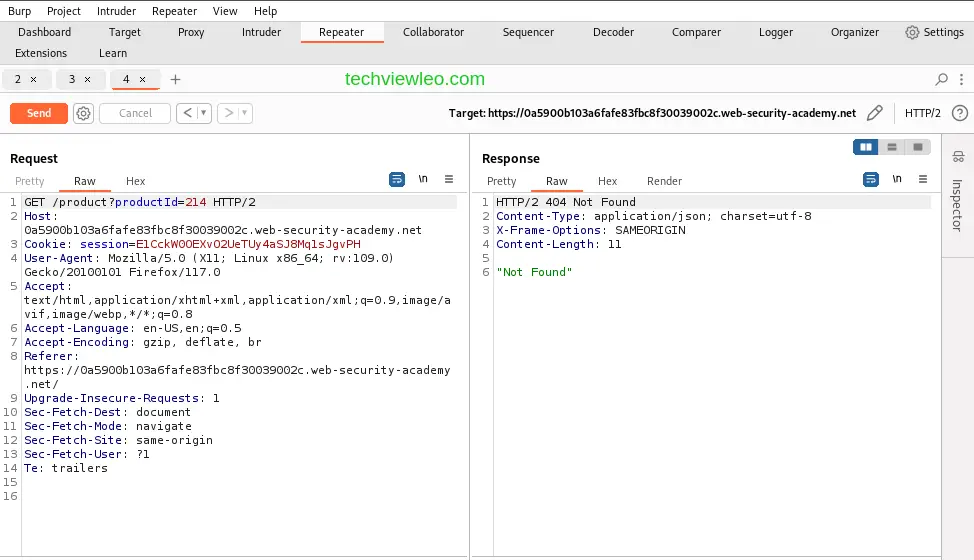Open the Settings button at top right
This screenshot has width=974, height=560.
[934, 32]
